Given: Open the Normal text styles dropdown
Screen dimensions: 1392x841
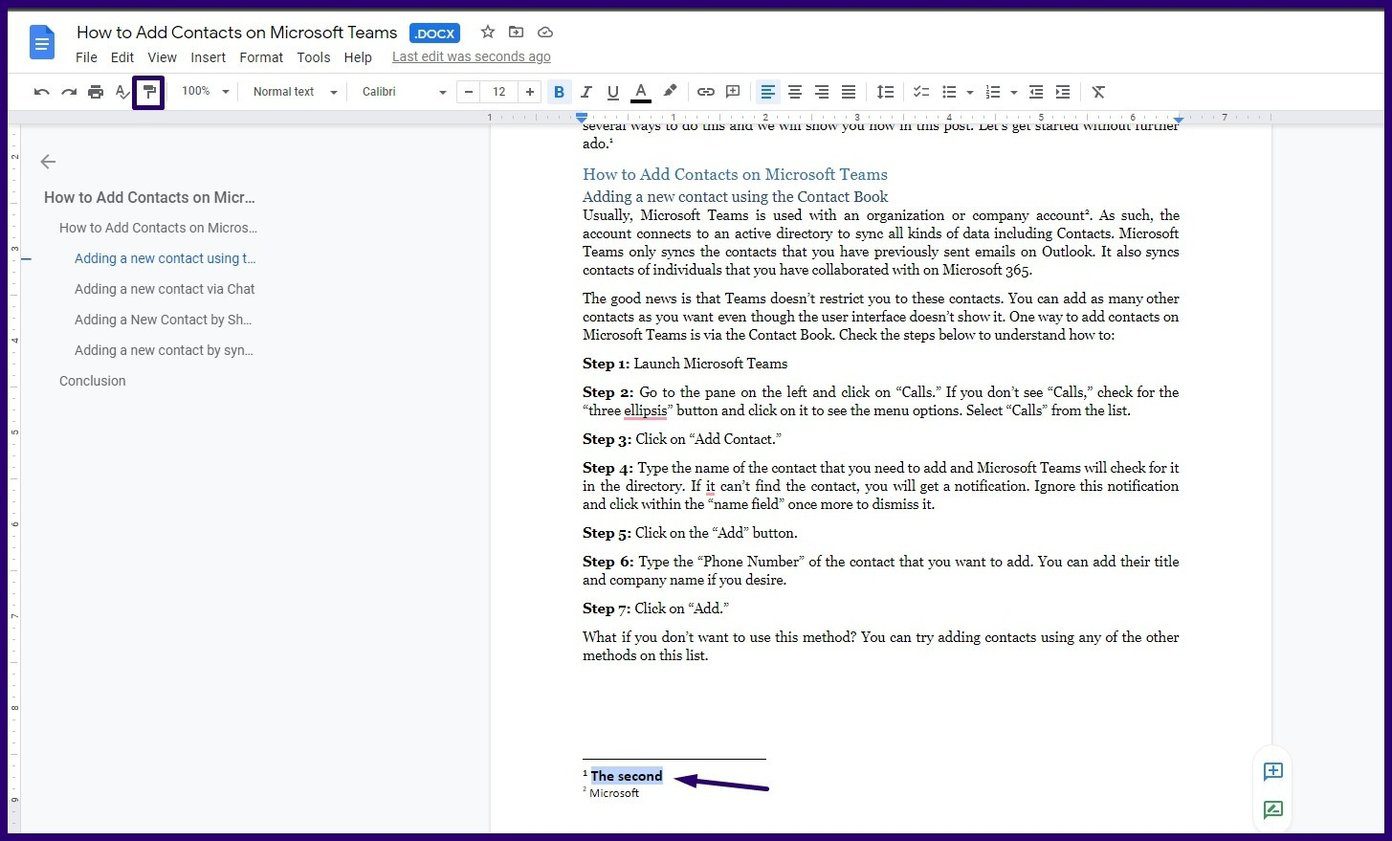Looking at the screenshot, I should (295, 92).
